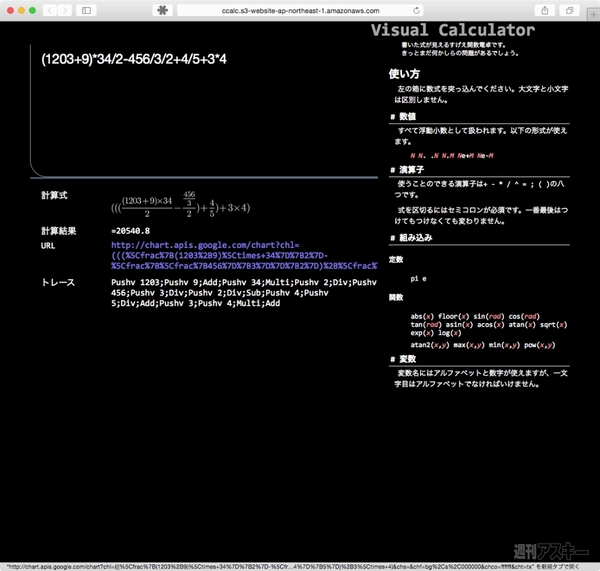Click the result value =20540.8
This screenshot has height=571, width=600.
(130, 231)
